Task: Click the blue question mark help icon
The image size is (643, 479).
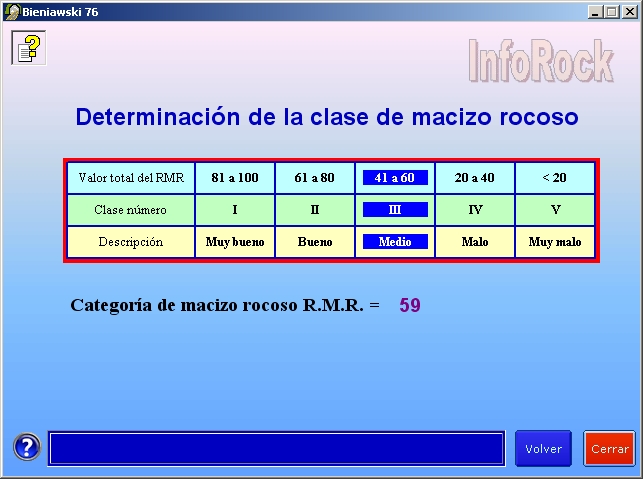Action: click(x=27, y=448)
